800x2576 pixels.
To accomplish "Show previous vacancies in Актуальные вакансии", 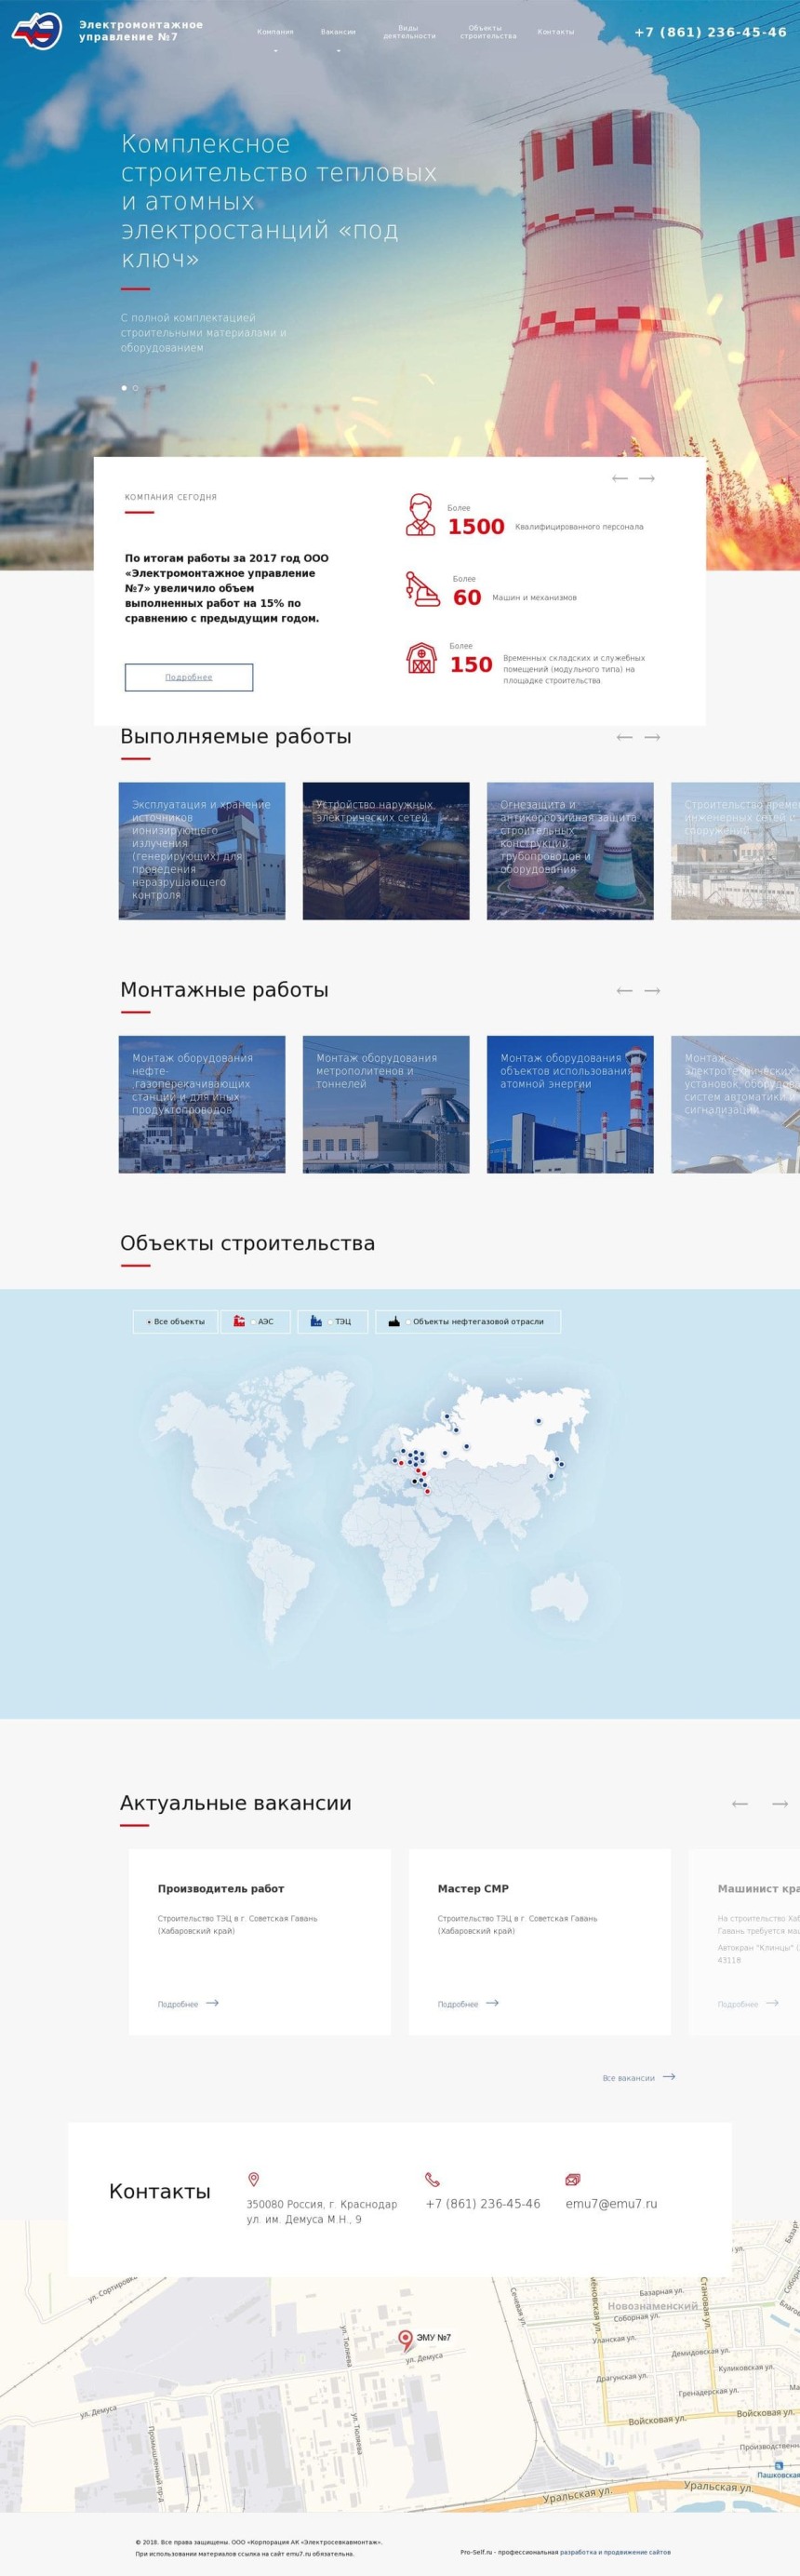I will [740, 1803].
